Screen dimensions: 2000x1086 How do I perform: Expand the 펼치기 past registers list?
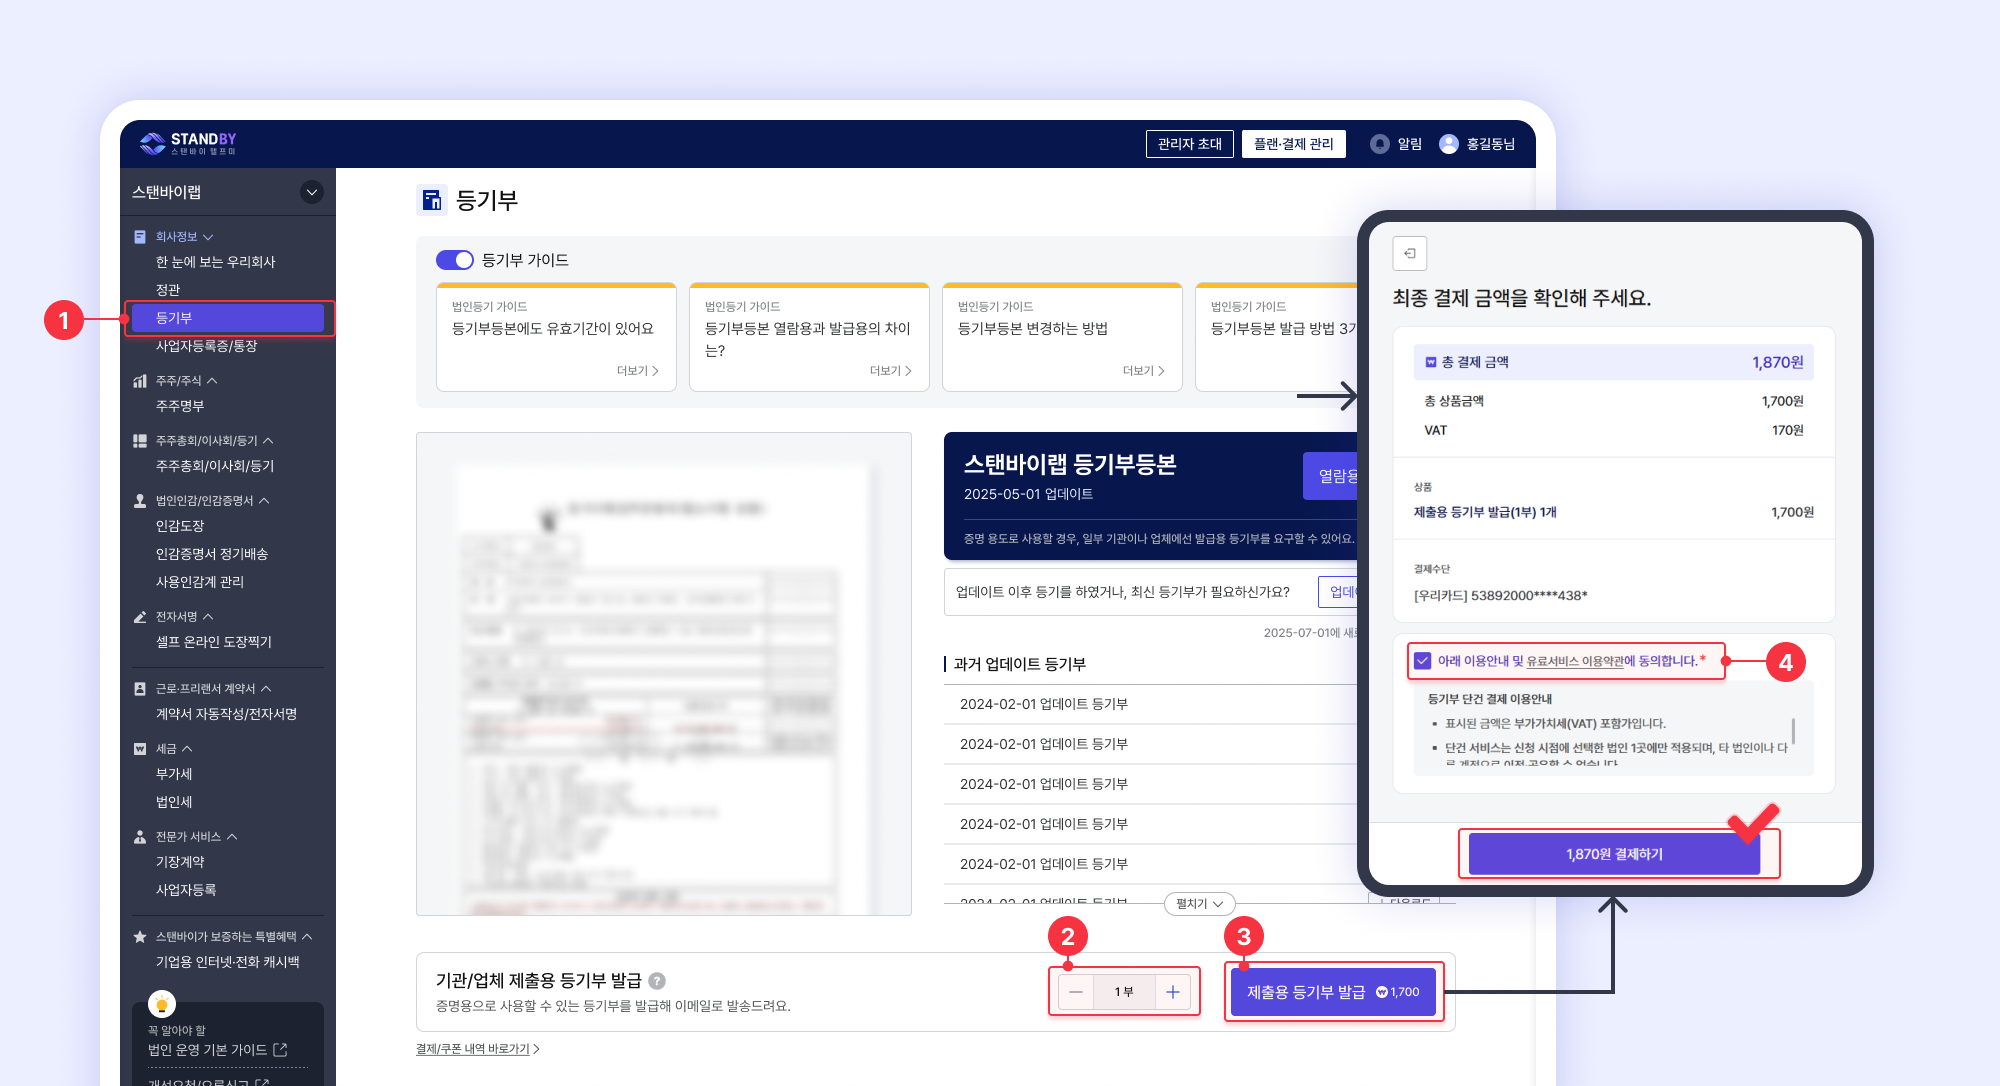(x=1199, y=904)
